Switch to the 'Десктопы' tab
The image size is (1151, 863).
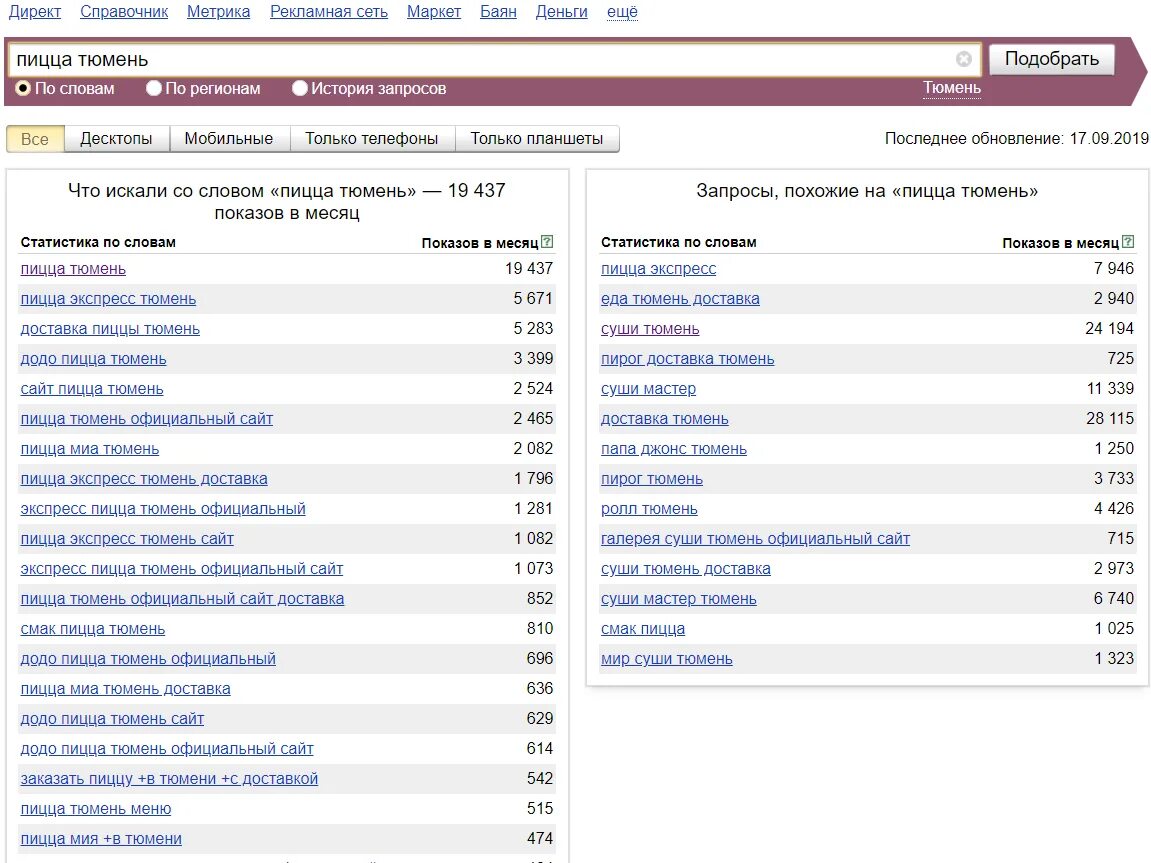(x=117, y=139)
